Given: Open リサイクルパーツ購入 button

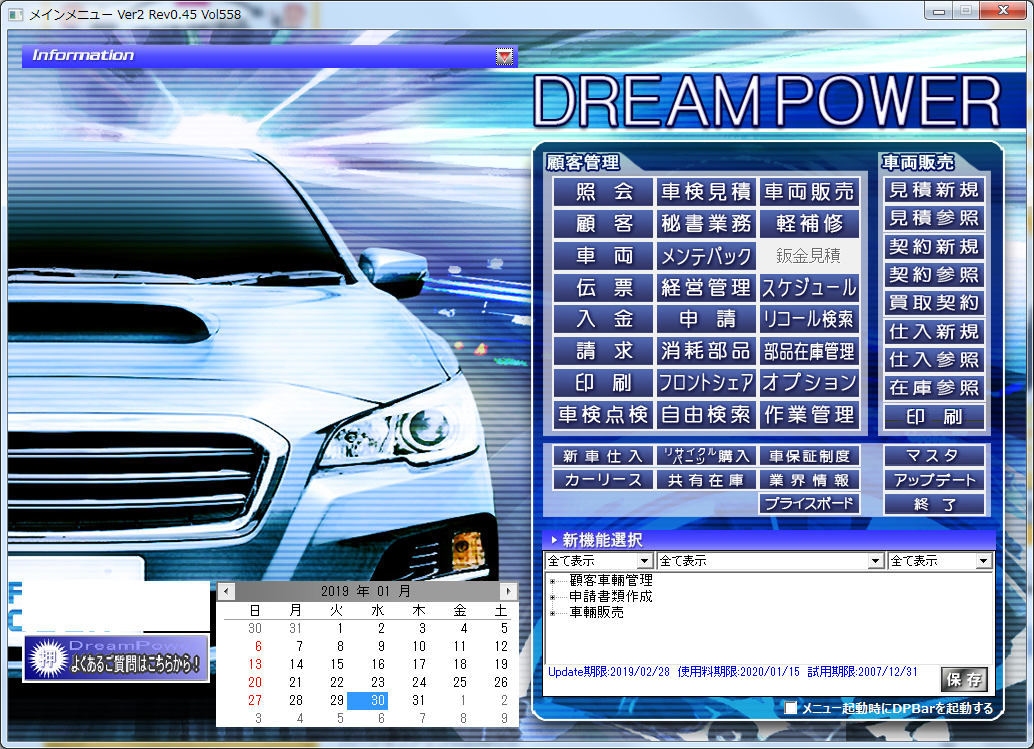Looking at the screenshot, I should coord(706,456).
